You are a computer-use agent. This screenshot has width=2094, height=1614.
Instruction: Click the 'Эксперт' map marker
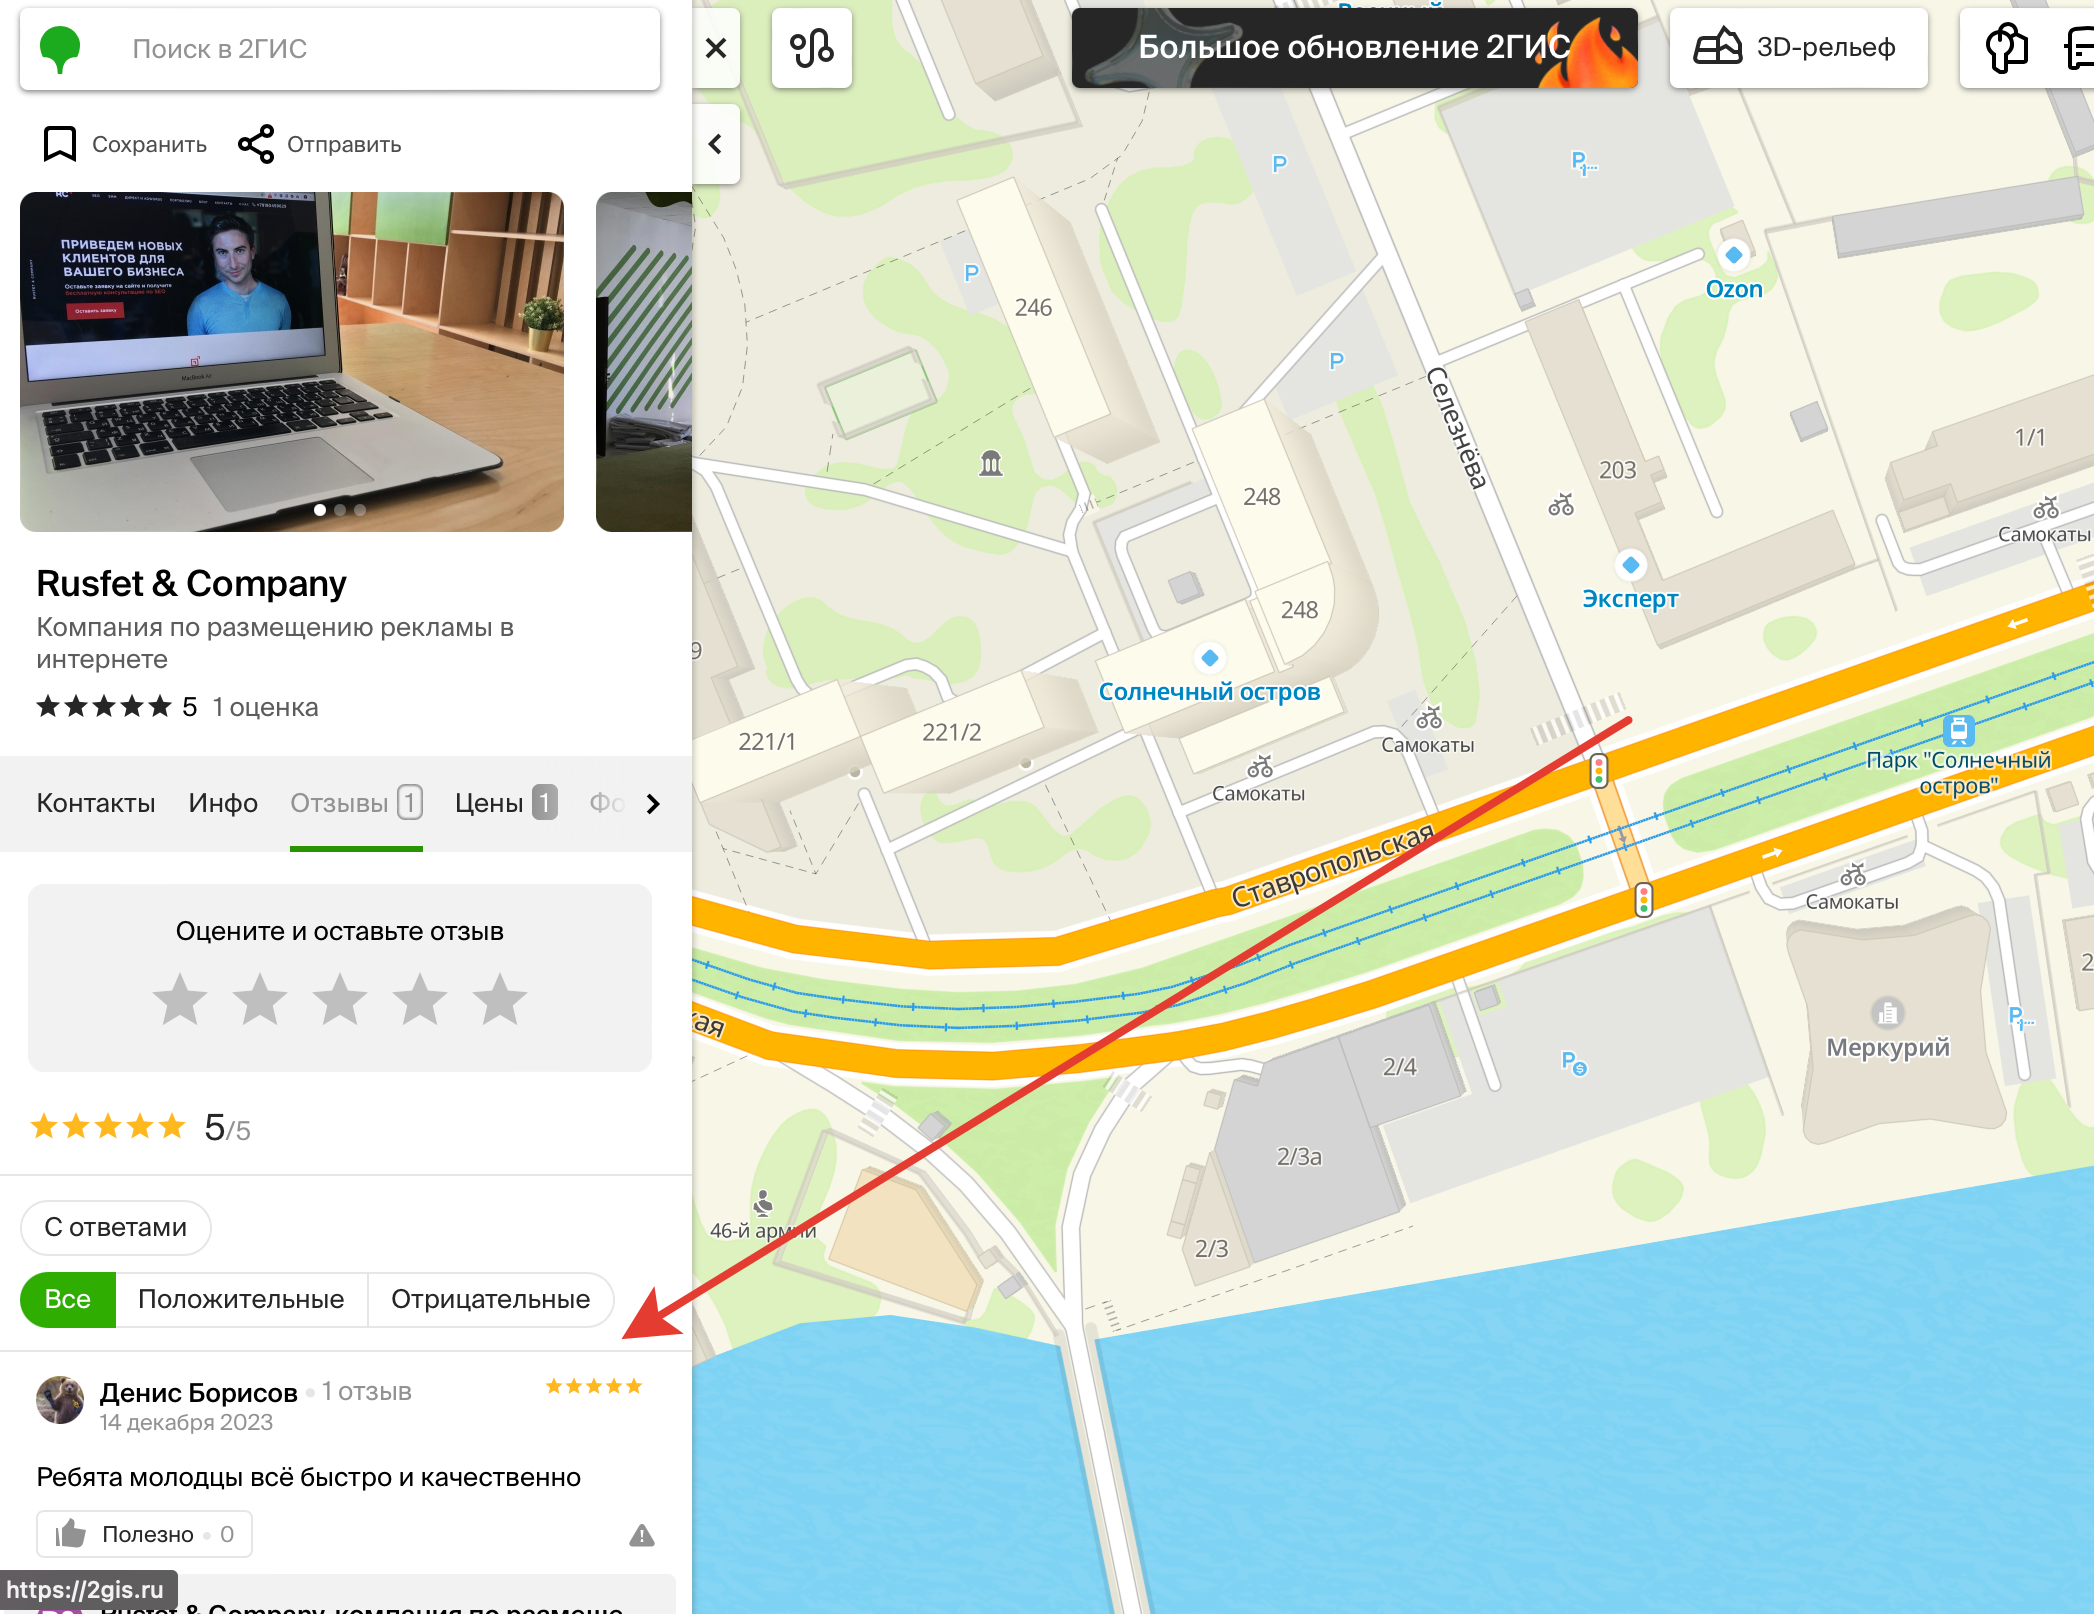coord(1631,565)
